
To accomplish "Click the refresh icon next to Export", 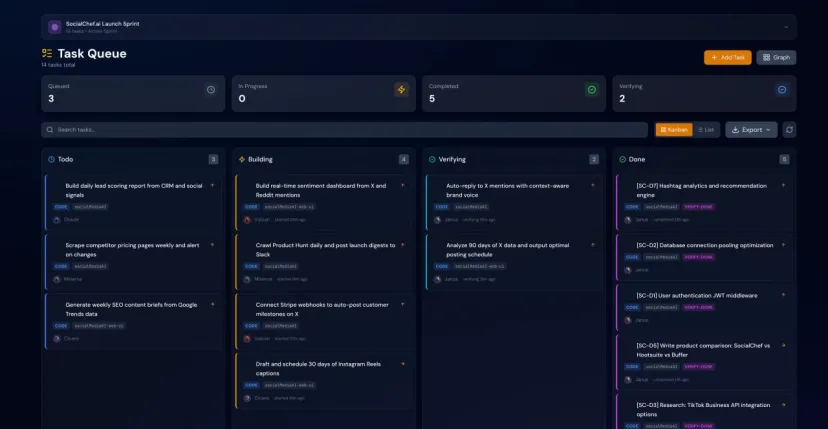I will 789,129.
